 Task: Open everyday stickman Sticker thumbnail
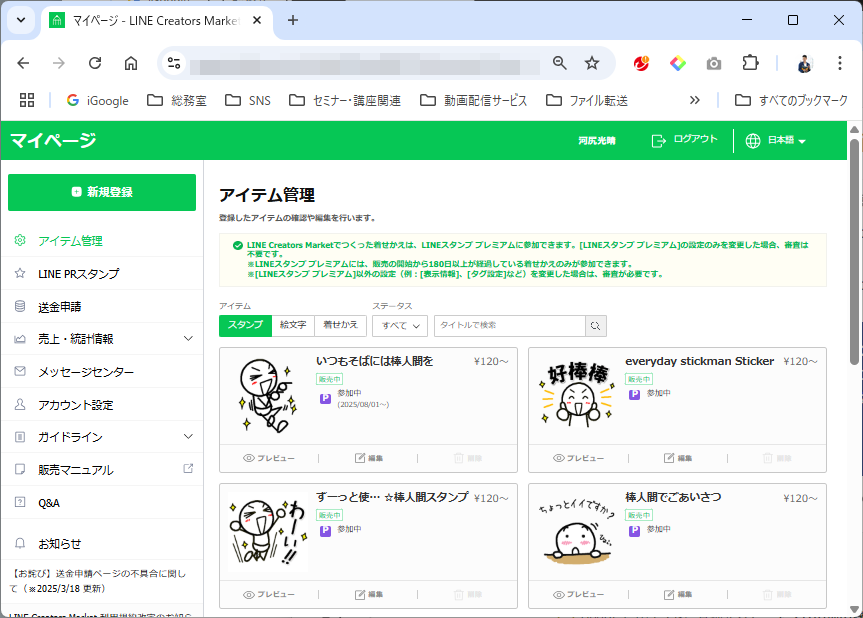click(577, 395)
